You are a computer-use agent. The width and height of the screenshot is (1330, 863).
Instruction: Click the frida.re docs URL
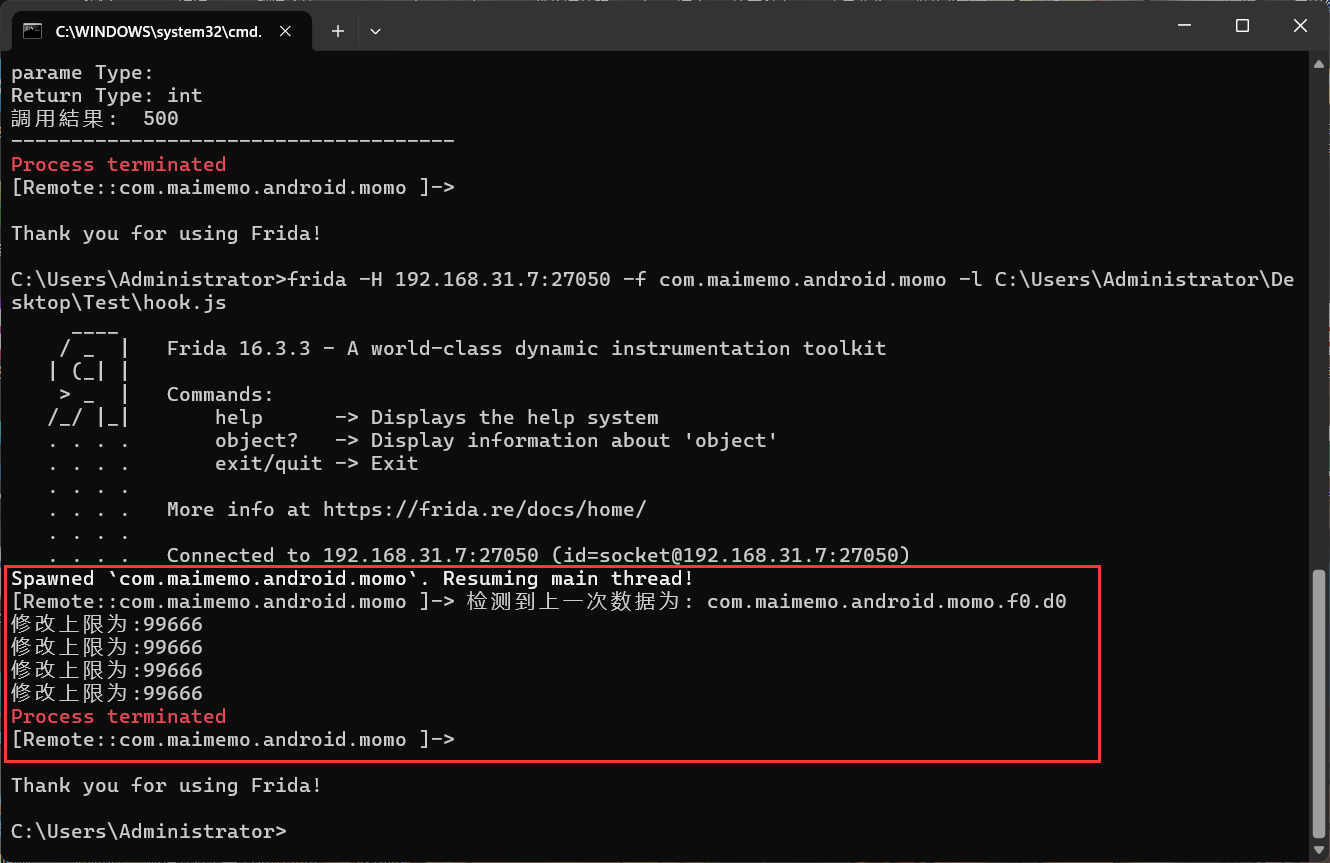point(484,509)
